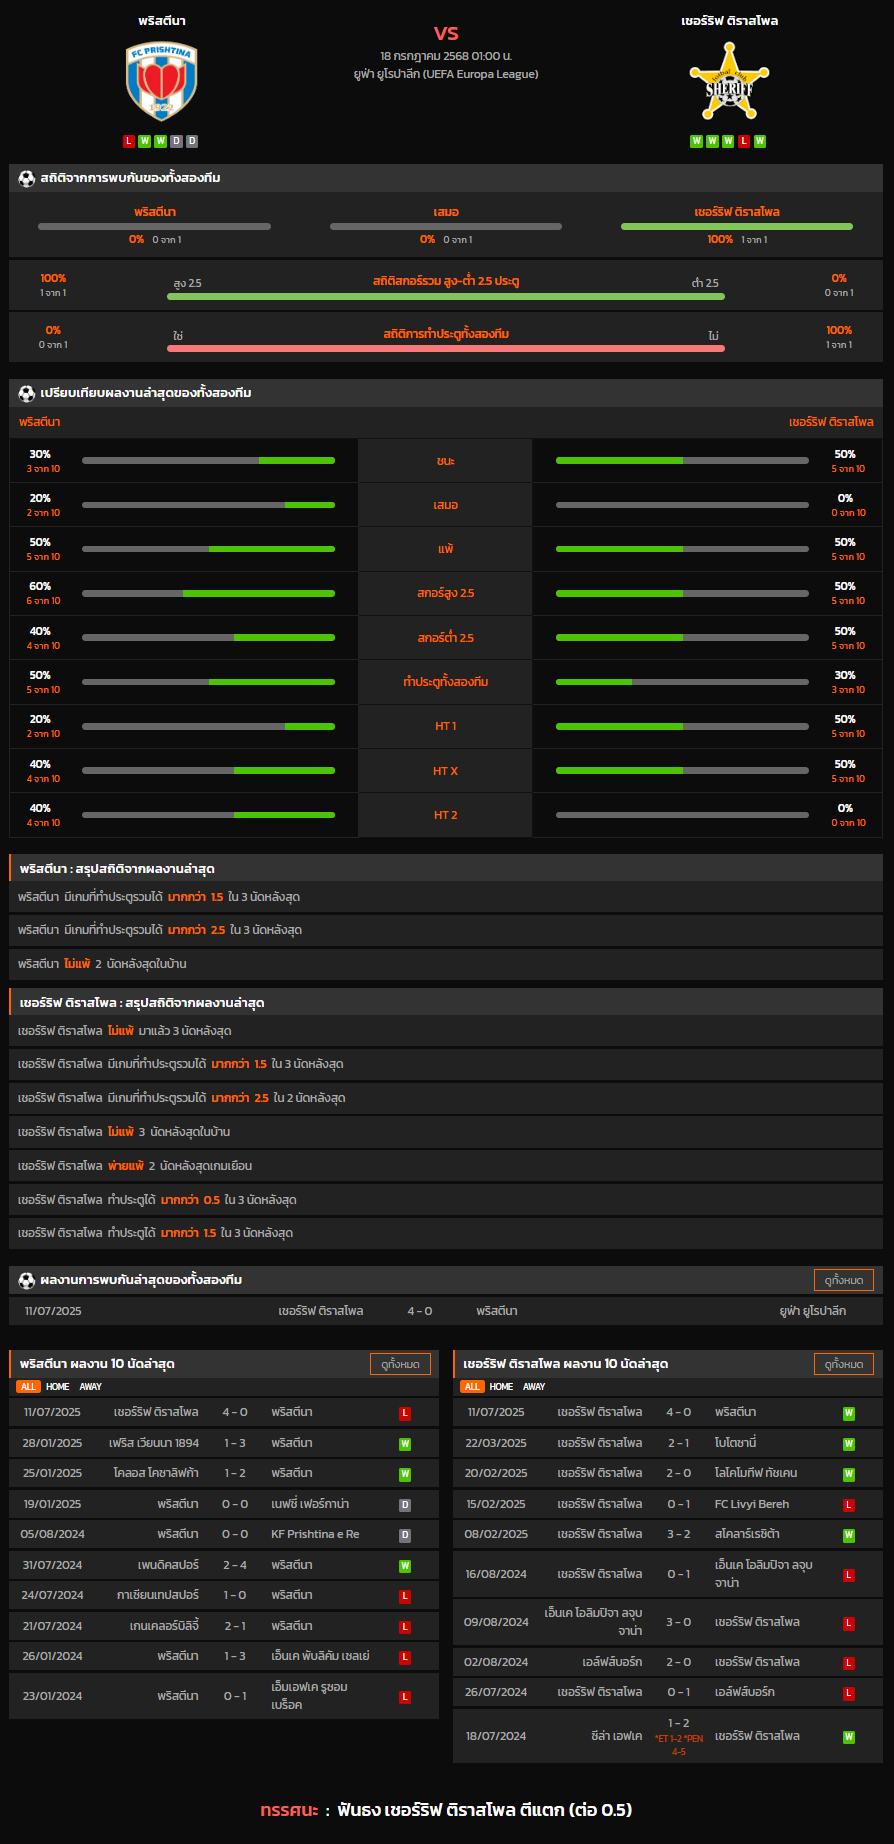
Task: Click the Sheriff Tiraspol star club logo
Action: pyautogui.click(x=729, y=82)
